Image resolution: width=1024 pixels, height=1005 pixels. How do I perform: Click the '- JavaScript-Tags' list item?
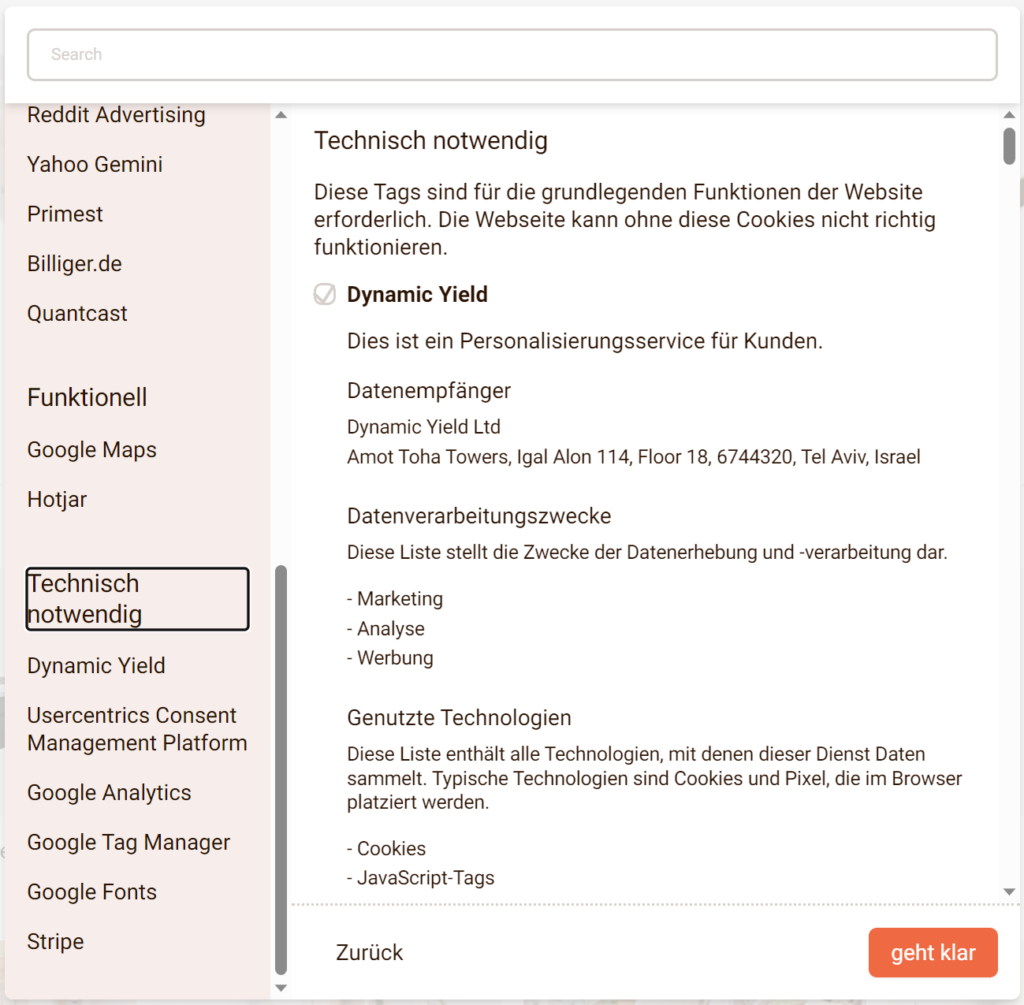coord(421,878)
